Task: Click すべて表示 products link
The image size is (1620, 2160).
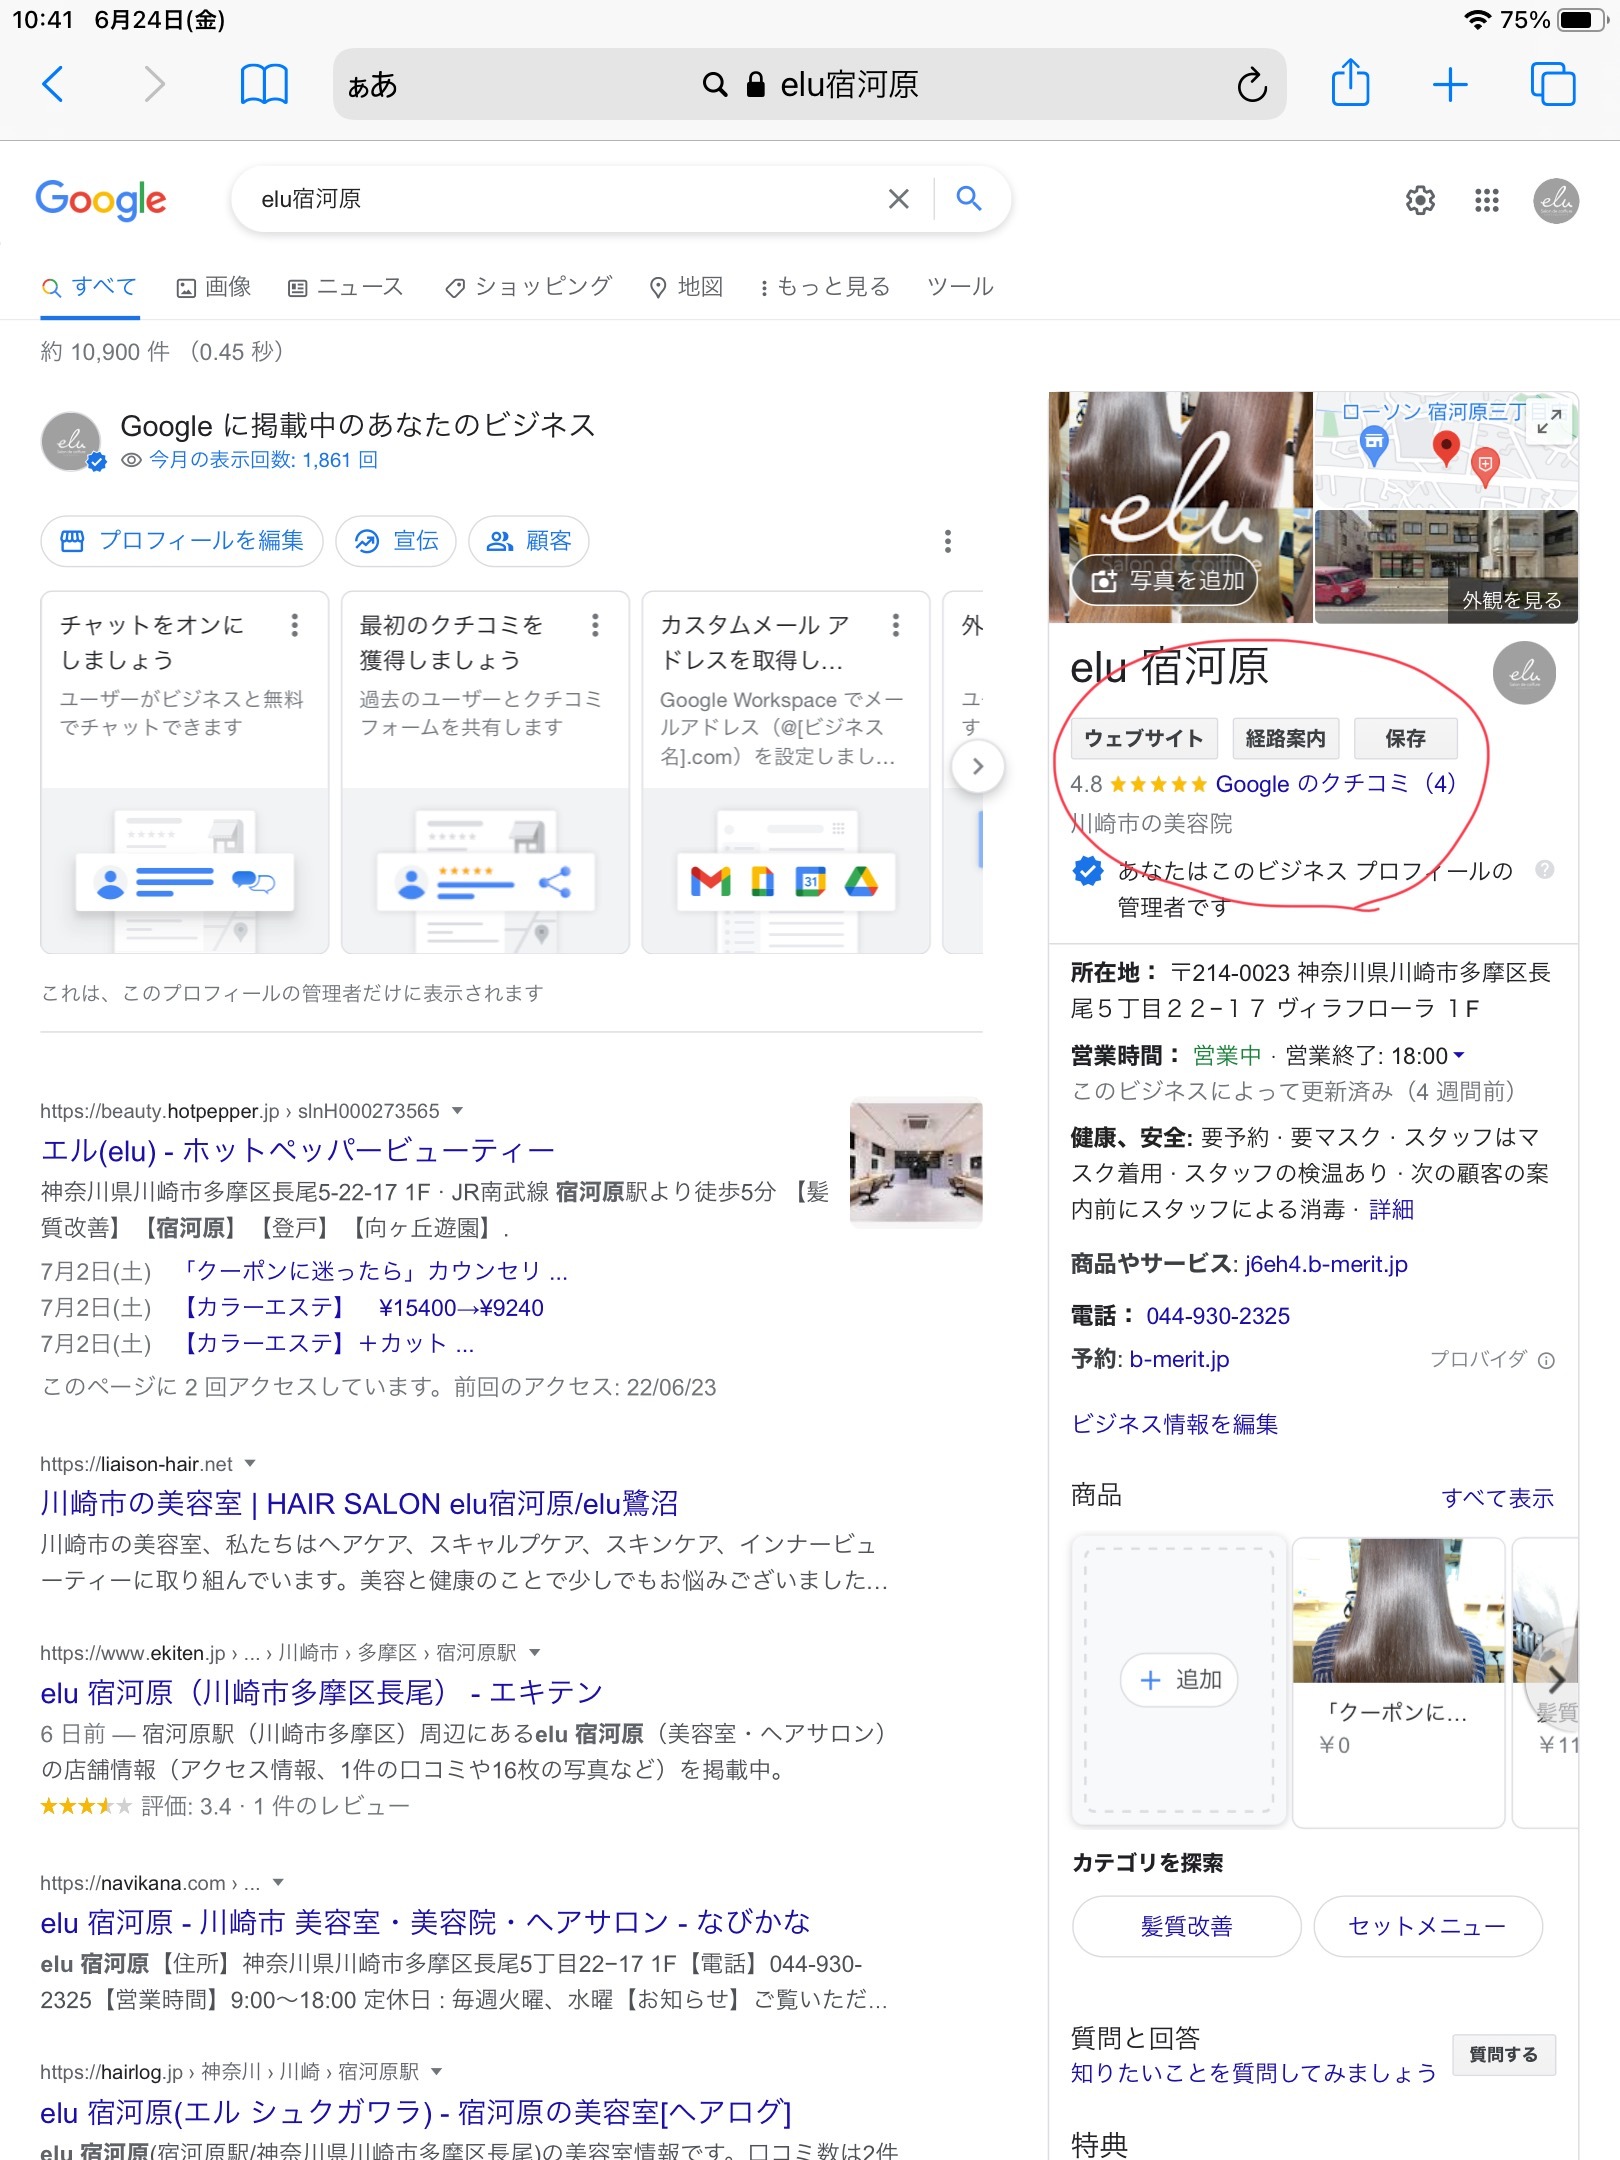Action: click(1497, 1498)
